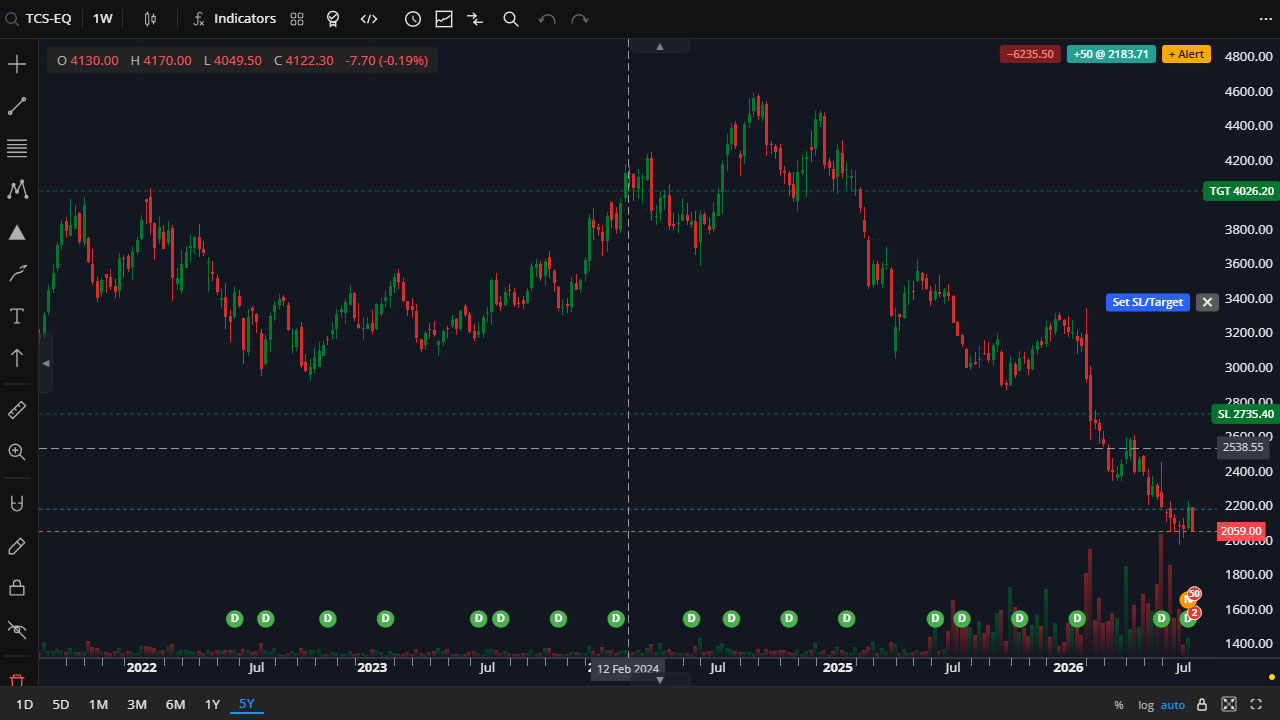Switch to the 6M range
Viewport: 1280px width, 720px height.
click(175, 705)
